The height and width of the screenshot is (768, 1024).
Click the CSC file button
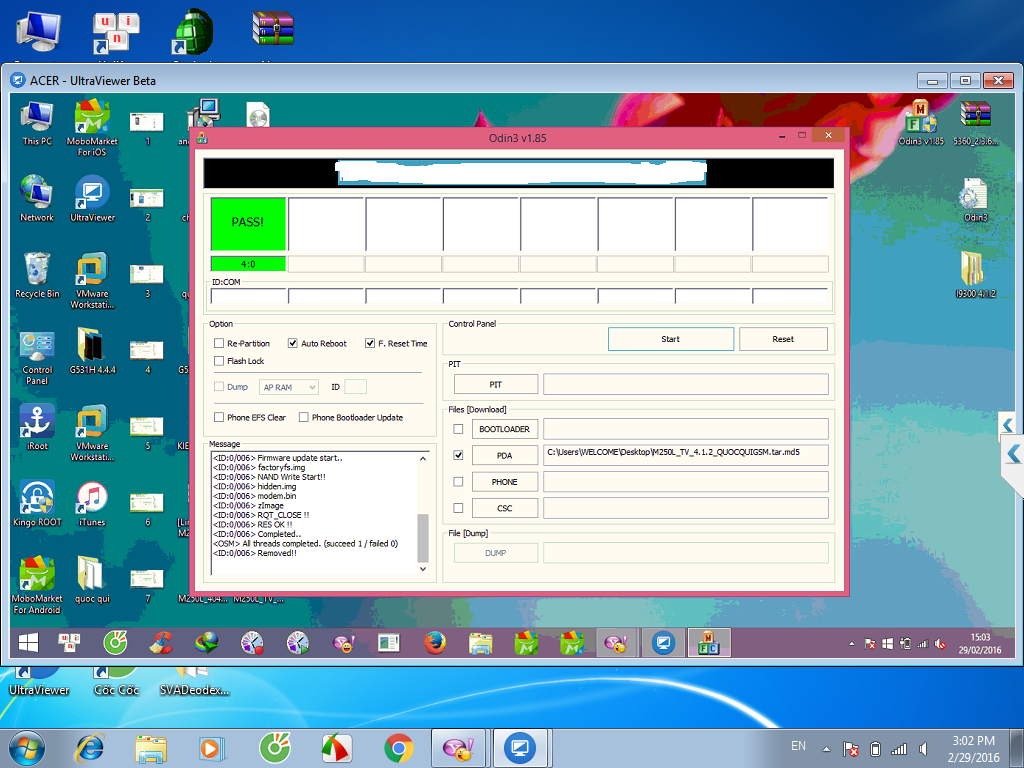click(x=504, y=507)
